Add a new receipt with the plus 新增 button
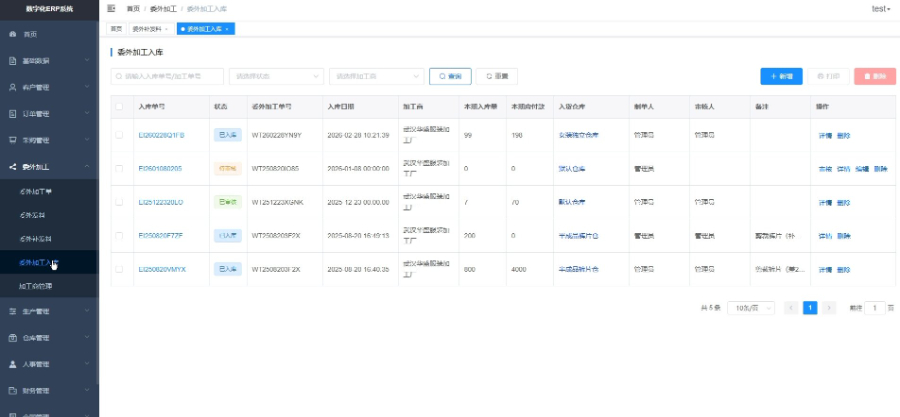Viewport: 900px width, 417px height. pyautogui.click(x=781, y=76)
